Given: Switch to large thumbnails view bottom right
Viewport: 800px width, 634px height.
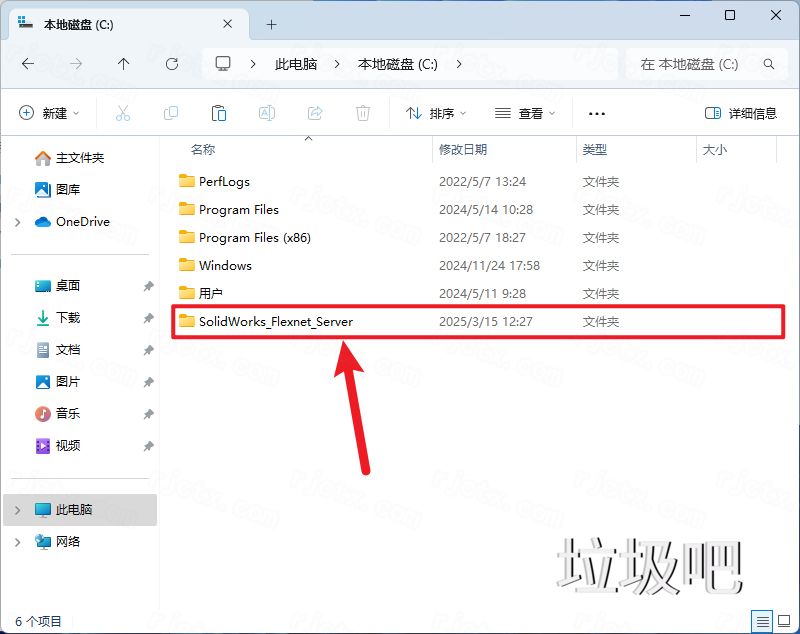Looking at the screenshot, I should [784, 621].
